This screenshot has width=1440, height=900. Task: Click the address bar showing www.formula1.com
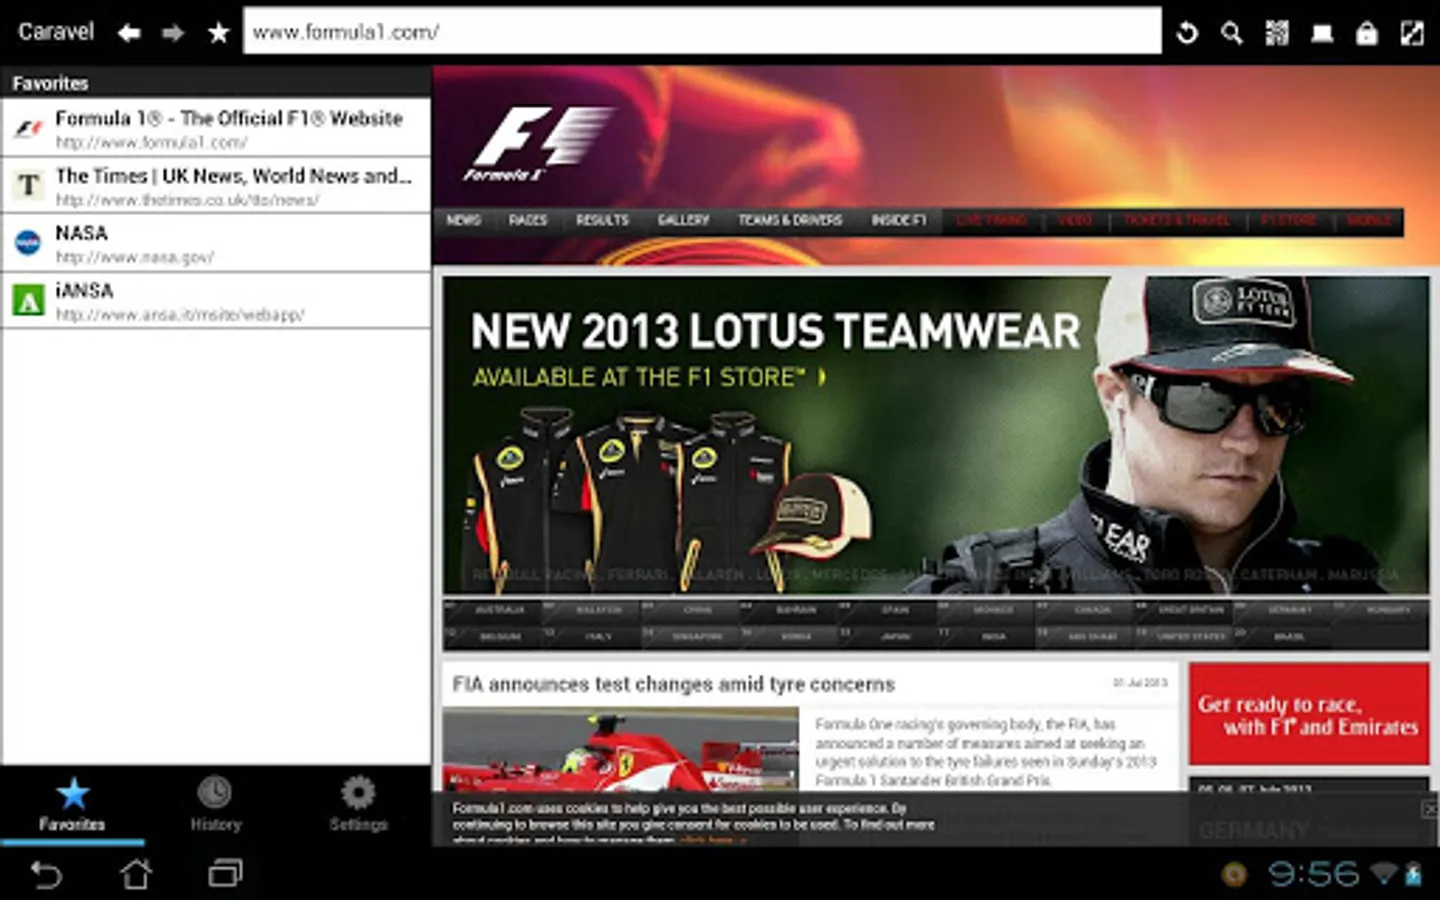(x=702, y=32)
